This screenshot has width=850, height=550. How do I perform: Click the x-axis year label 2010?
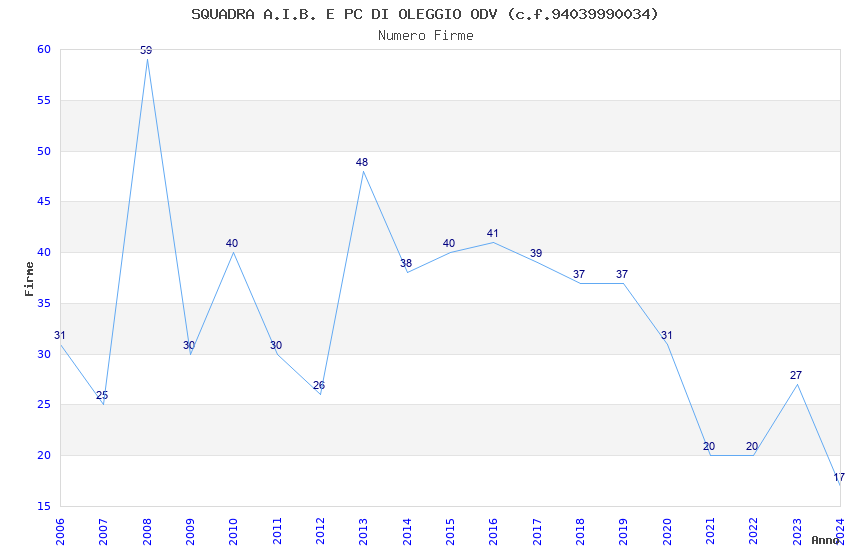tap(233, 532)
